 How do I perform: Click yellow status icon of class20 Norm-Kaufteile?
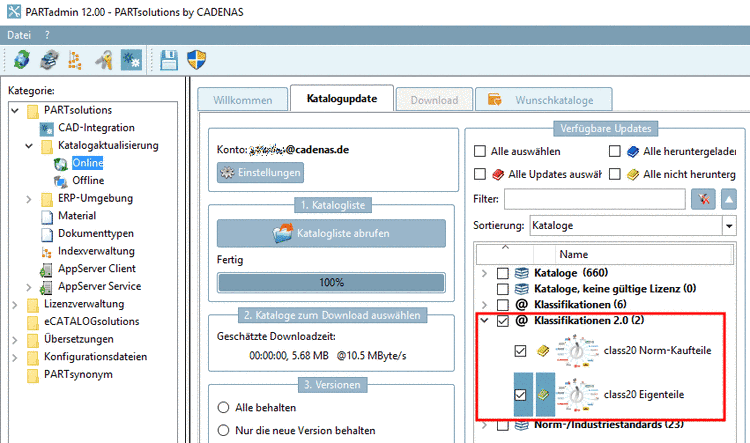543,351
